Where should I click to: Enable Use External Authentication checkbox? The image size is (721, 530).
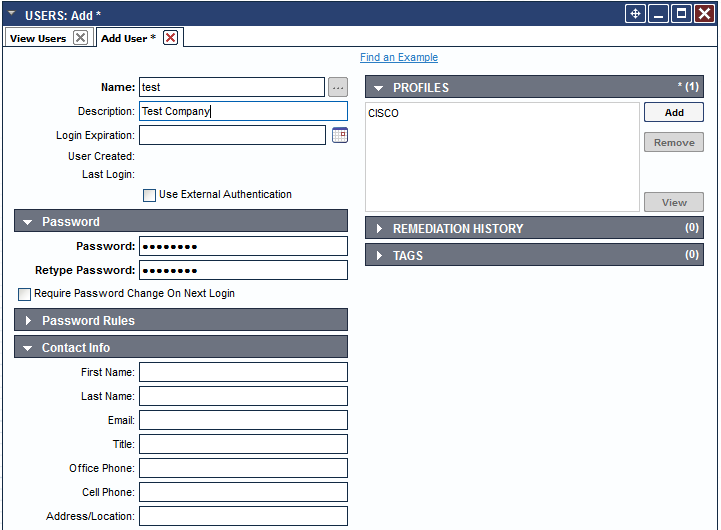click(x=150, y=195)
